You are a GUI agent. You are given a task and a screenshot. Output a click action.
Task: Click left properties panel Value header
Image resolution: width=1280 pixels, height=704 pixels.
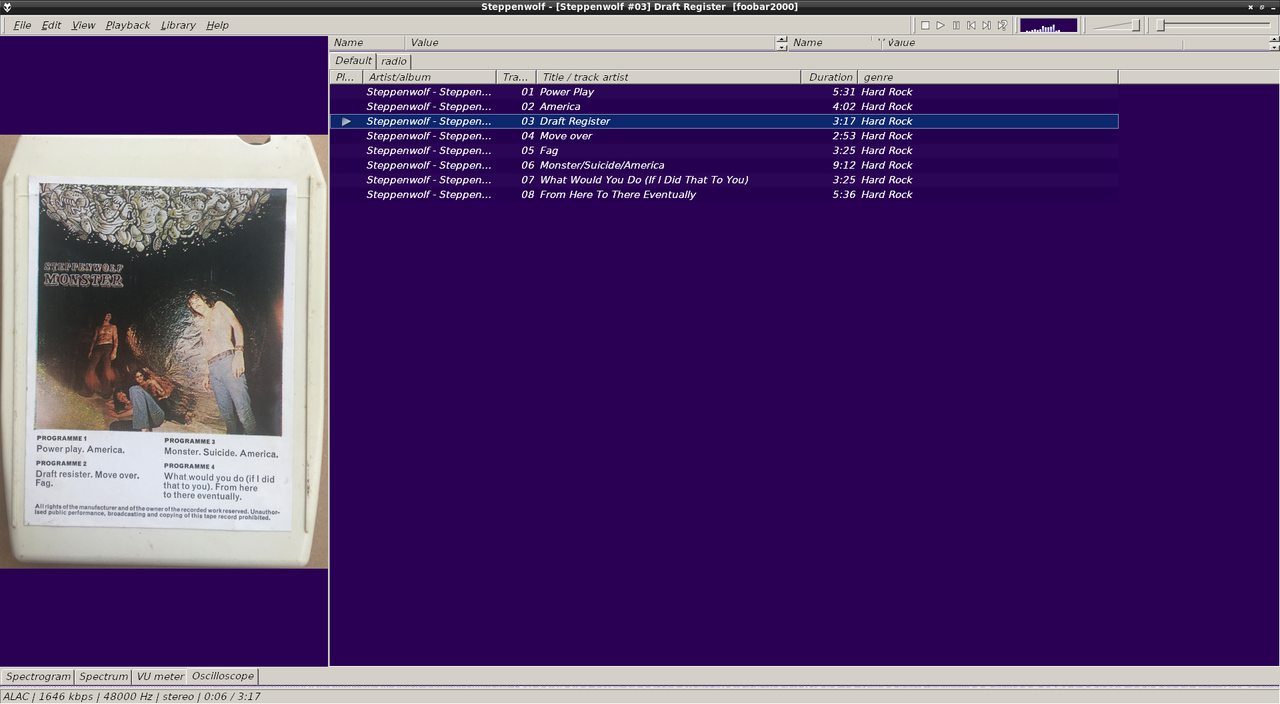coord(590,43)
